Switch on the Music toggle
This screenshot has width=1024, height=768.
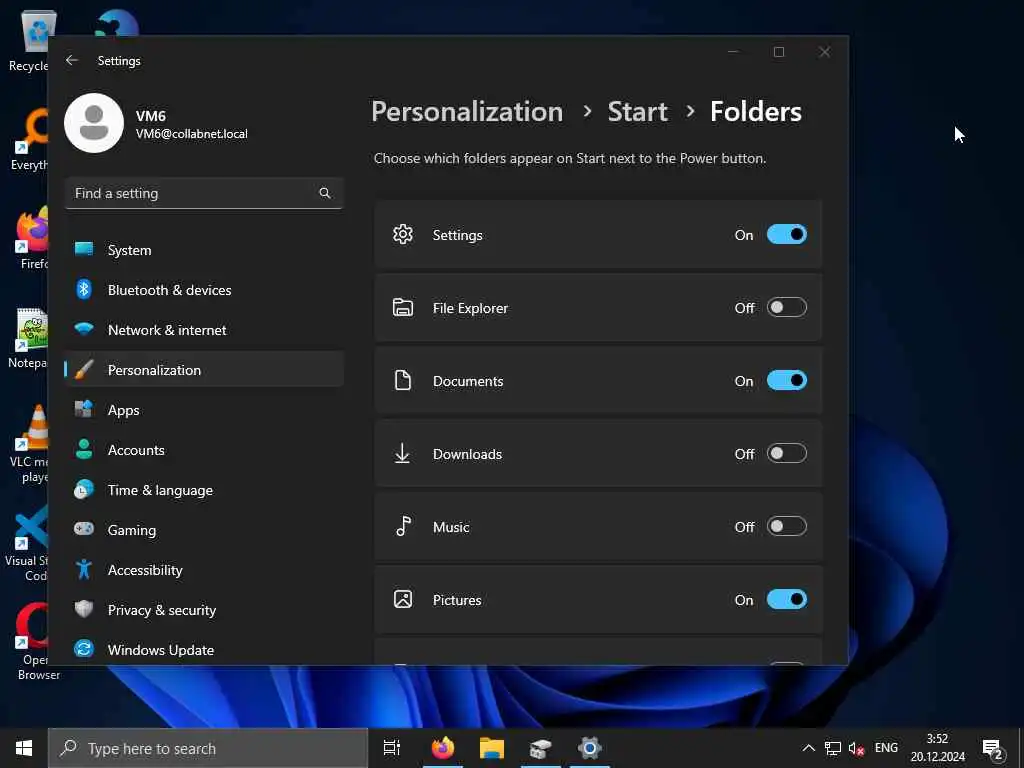(786, 526)
